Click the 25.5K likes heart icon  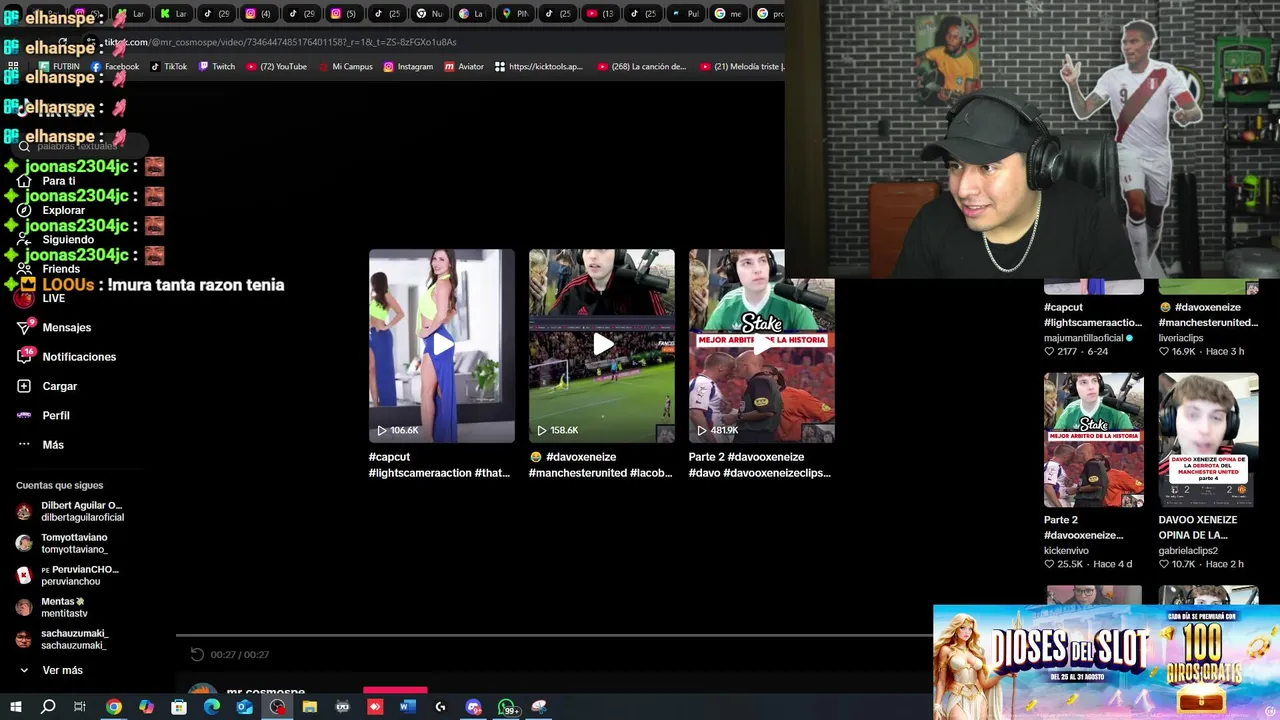tap(1050, 564)
